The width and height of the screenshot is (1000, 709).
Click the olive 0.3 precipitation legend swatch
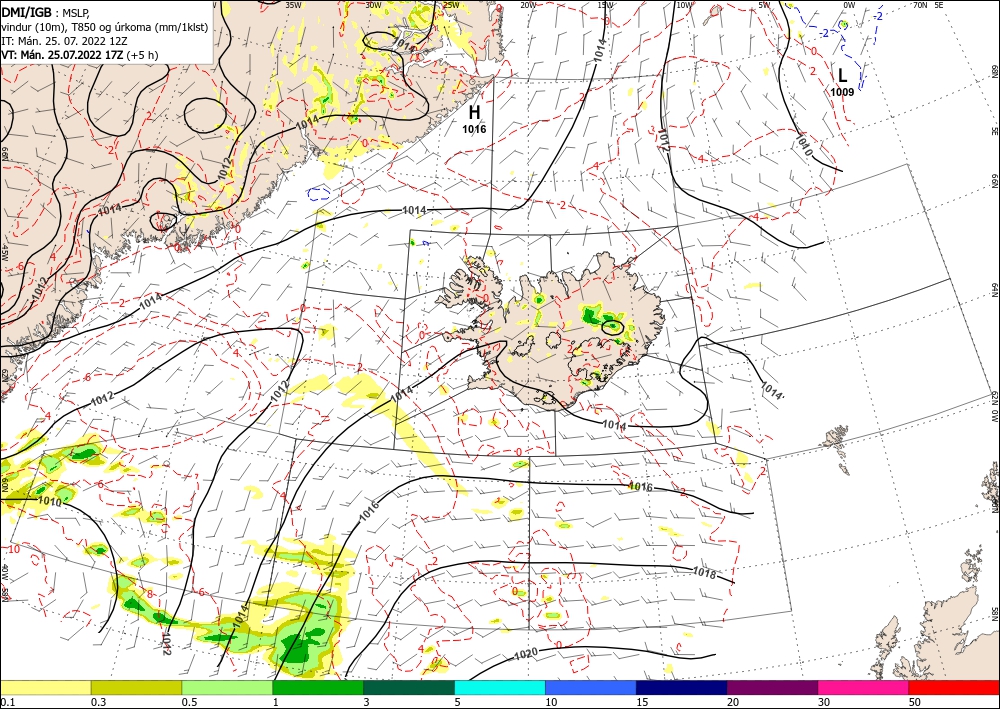click(136, 688)
